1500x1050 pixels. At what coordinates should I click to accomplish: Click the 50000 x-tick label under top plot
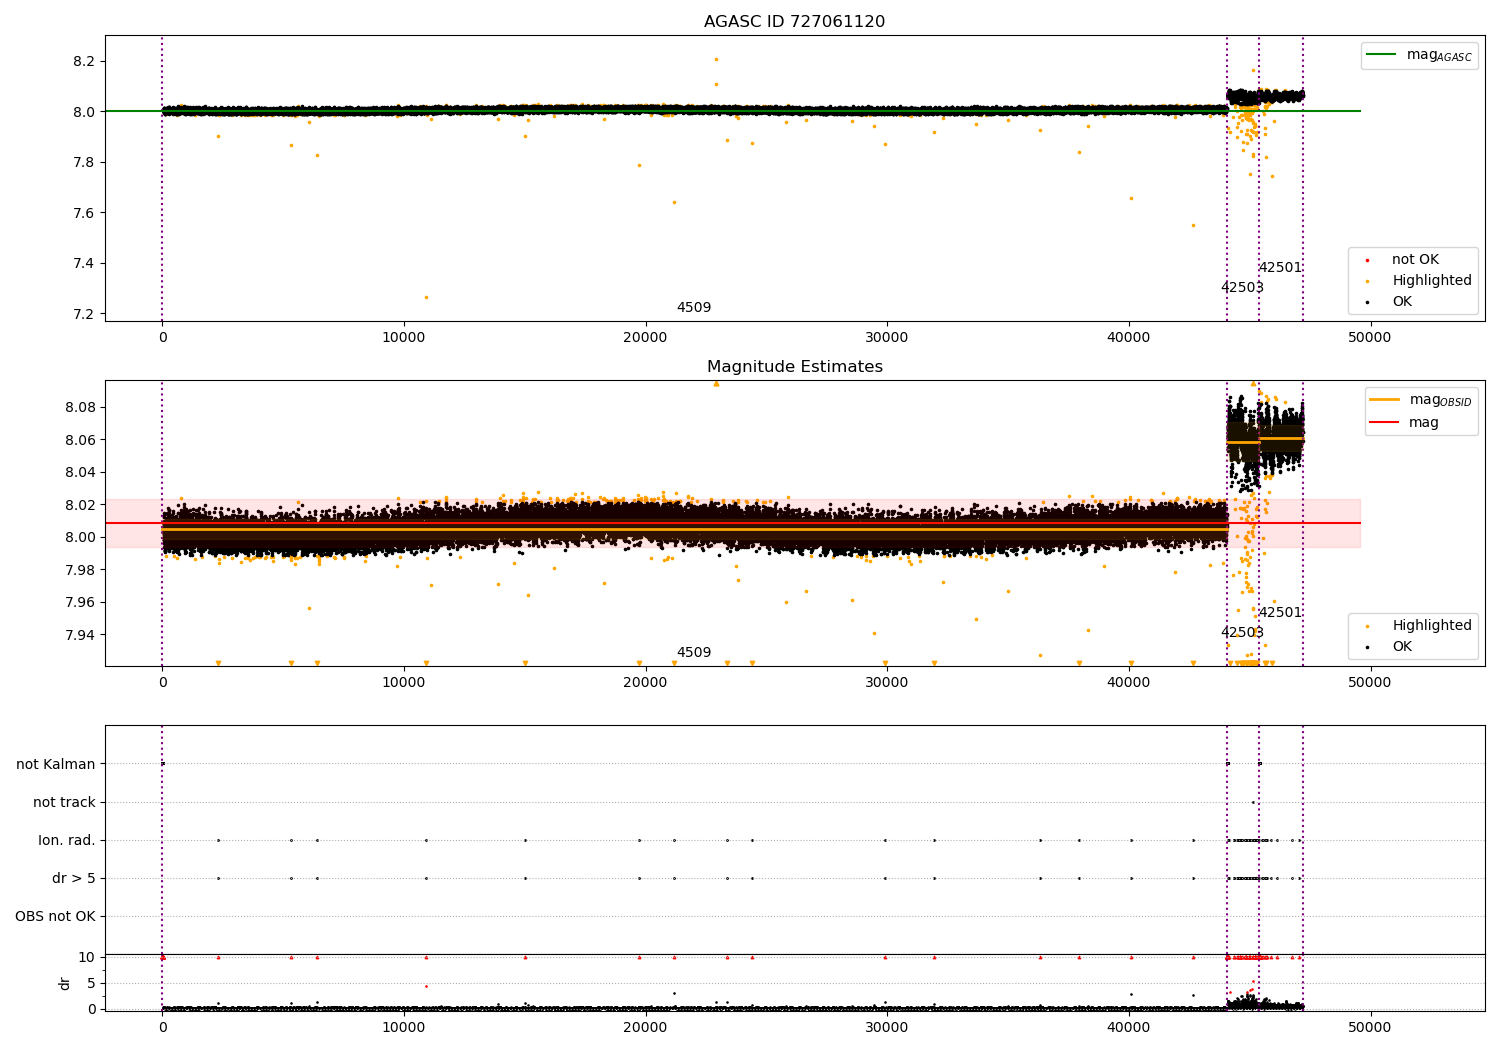point(1370,338)
